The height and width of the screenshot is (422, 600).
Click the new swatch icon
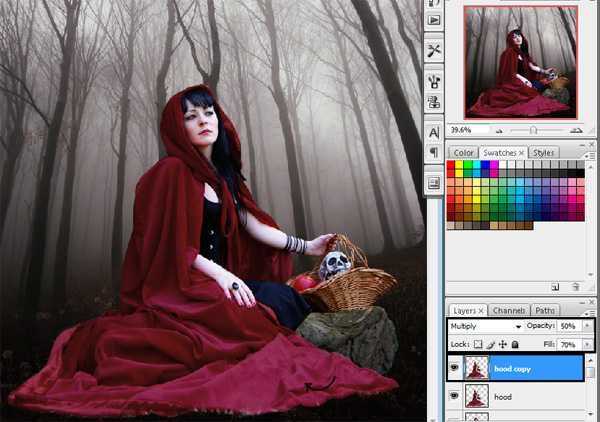coord(555,287)
